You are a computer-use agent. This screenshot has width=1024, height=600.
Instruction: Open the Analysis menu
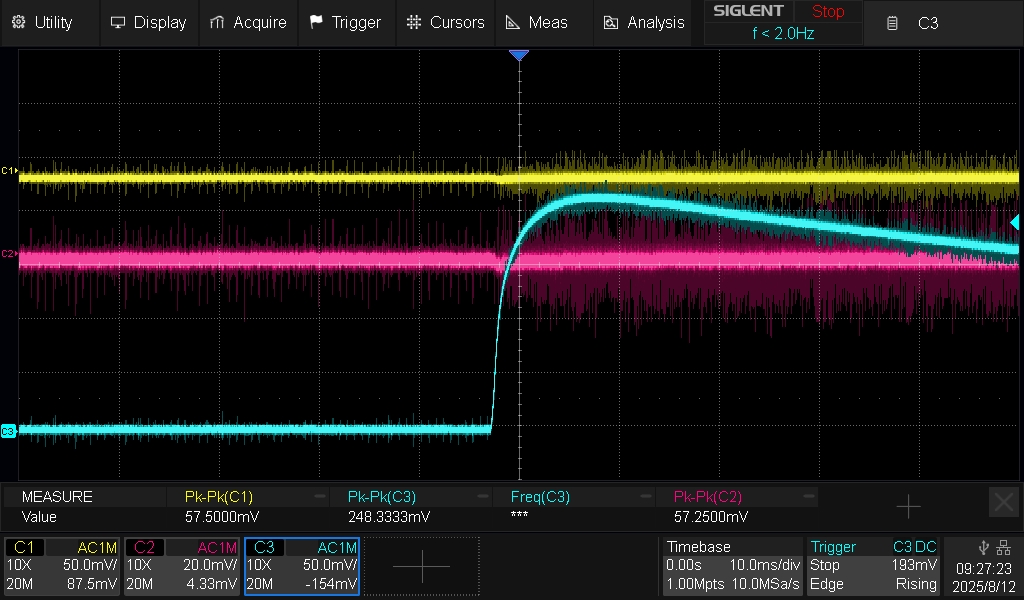pos(643,22)
